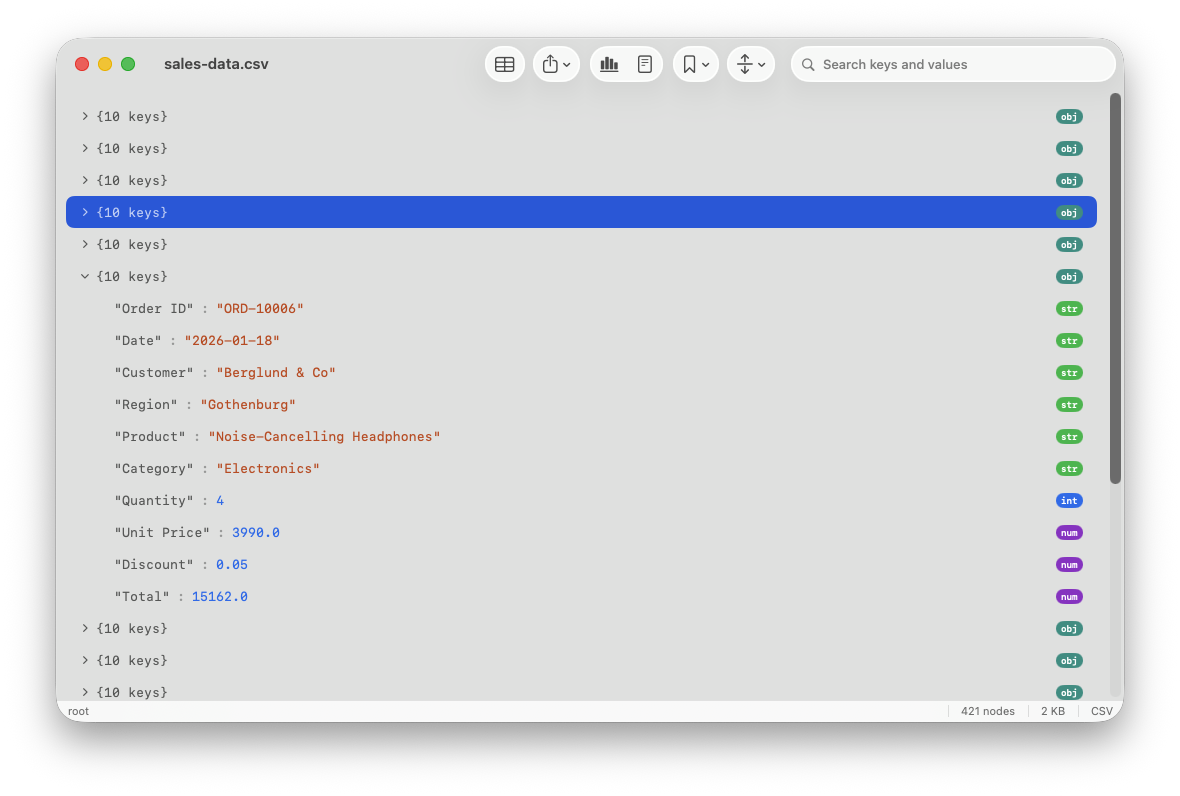Switch to table view mode
Screen dimensions: 1180x796
pos(504,63)
